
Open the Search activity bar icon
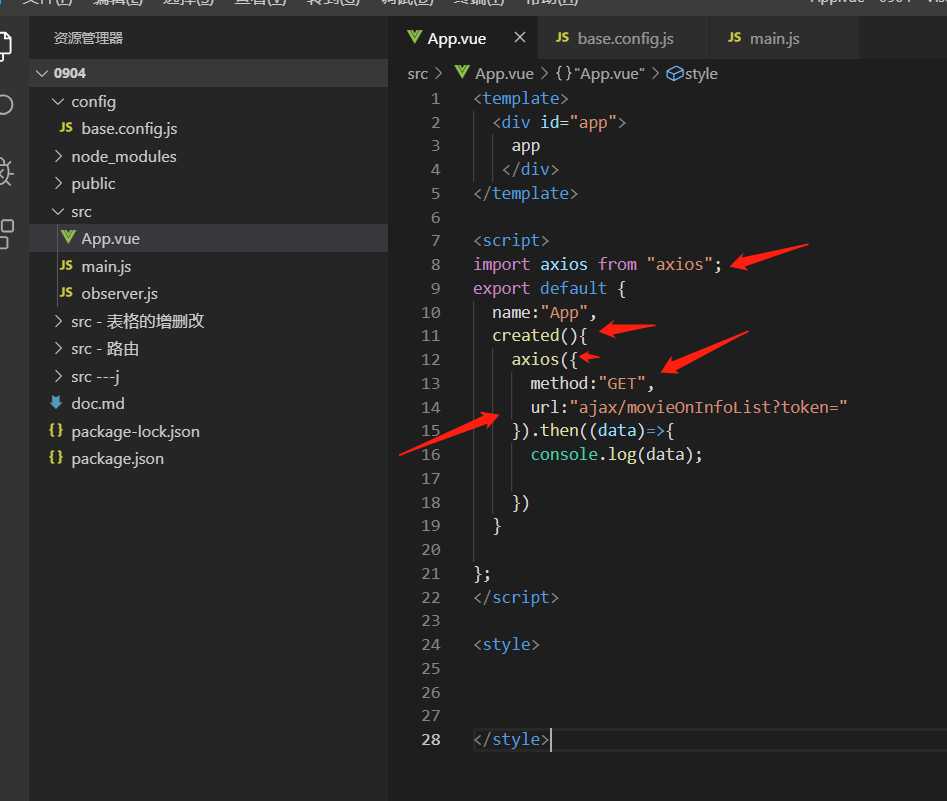point(5,105)
